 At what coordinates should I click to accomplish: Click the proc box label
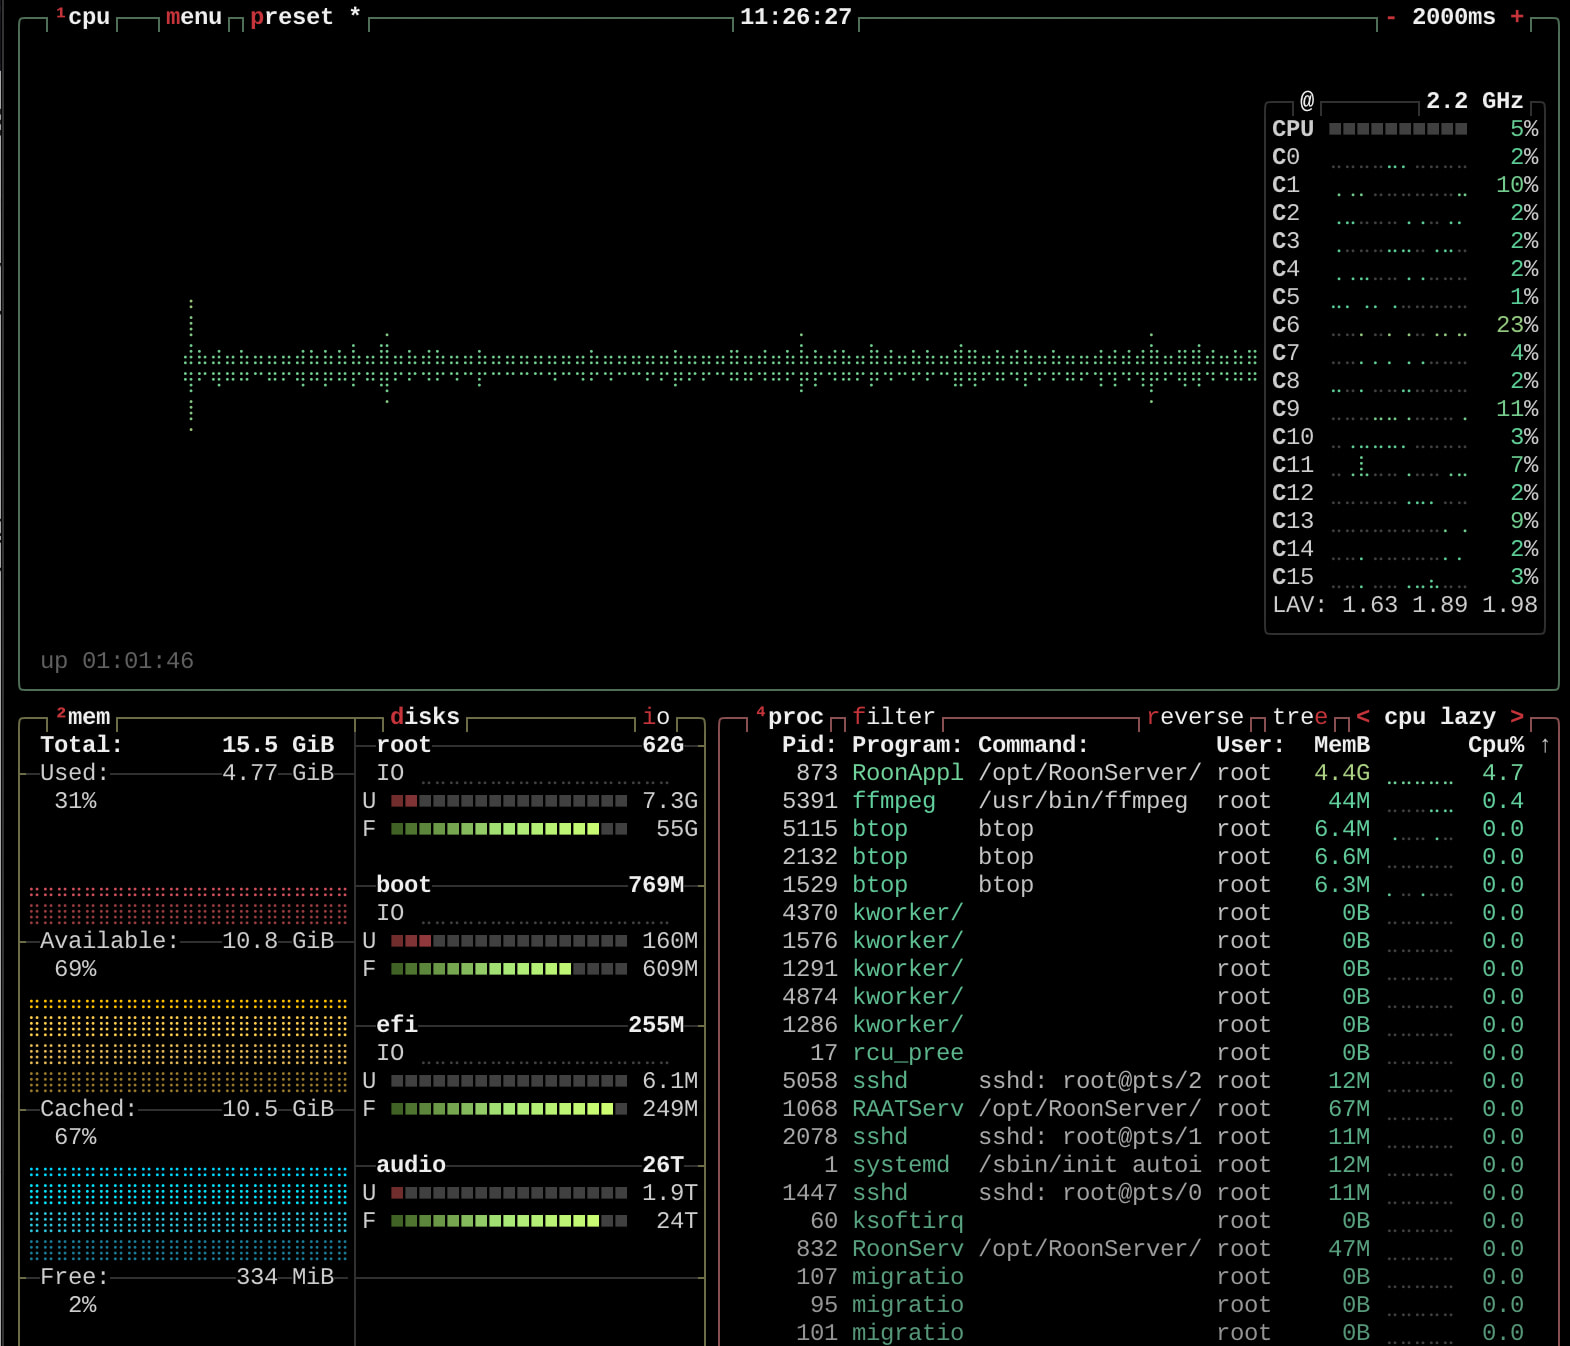click(795, 717)
